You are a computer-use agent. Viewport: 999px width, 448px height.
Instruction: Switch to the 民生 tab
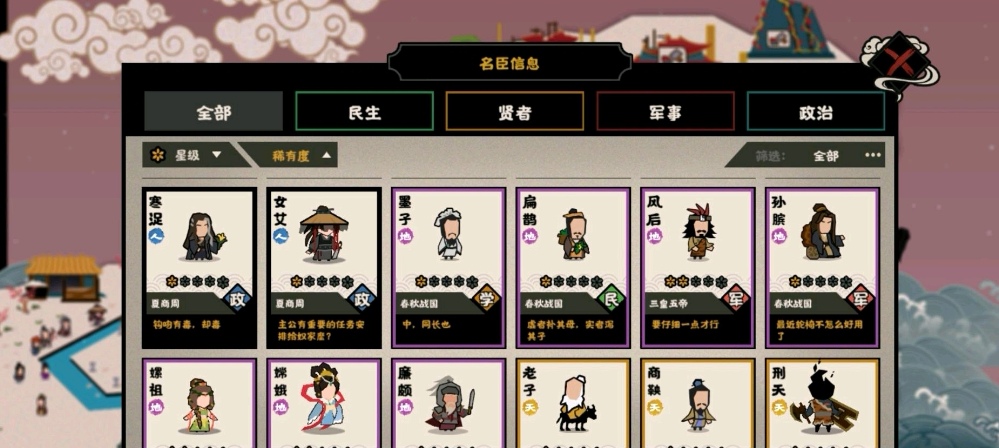(364, 112)
